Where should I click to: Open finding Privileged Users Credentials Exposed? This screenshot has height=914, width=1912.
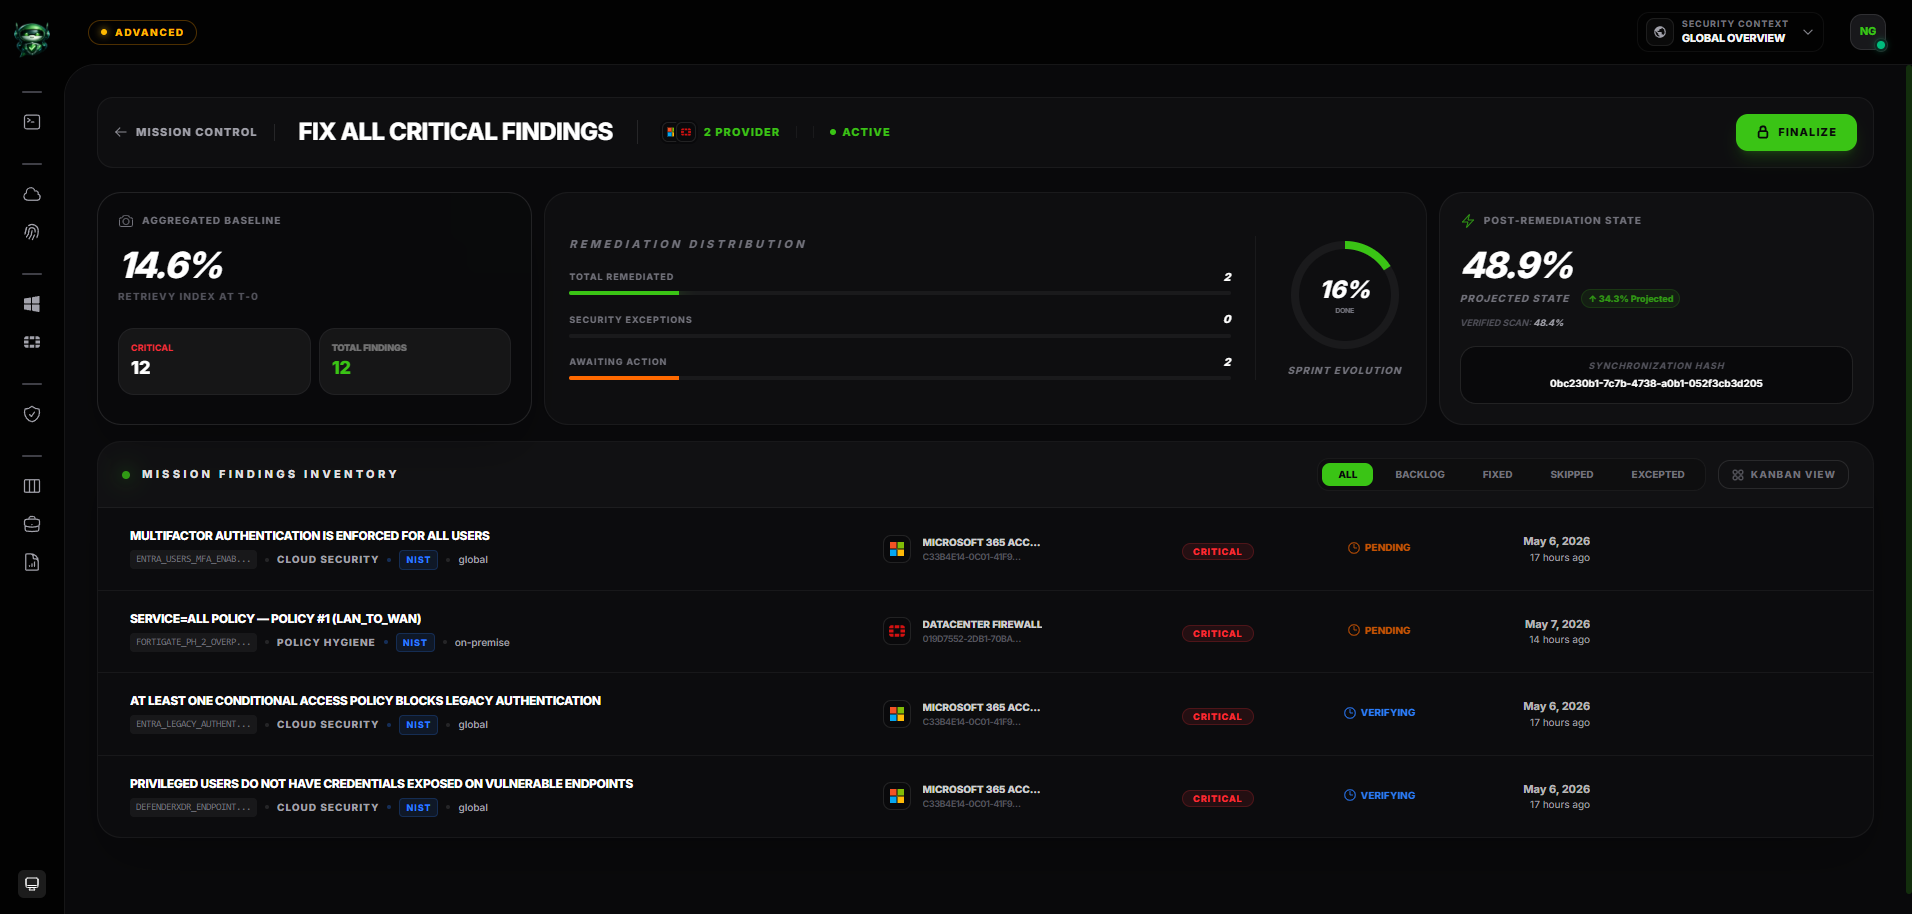381,784
